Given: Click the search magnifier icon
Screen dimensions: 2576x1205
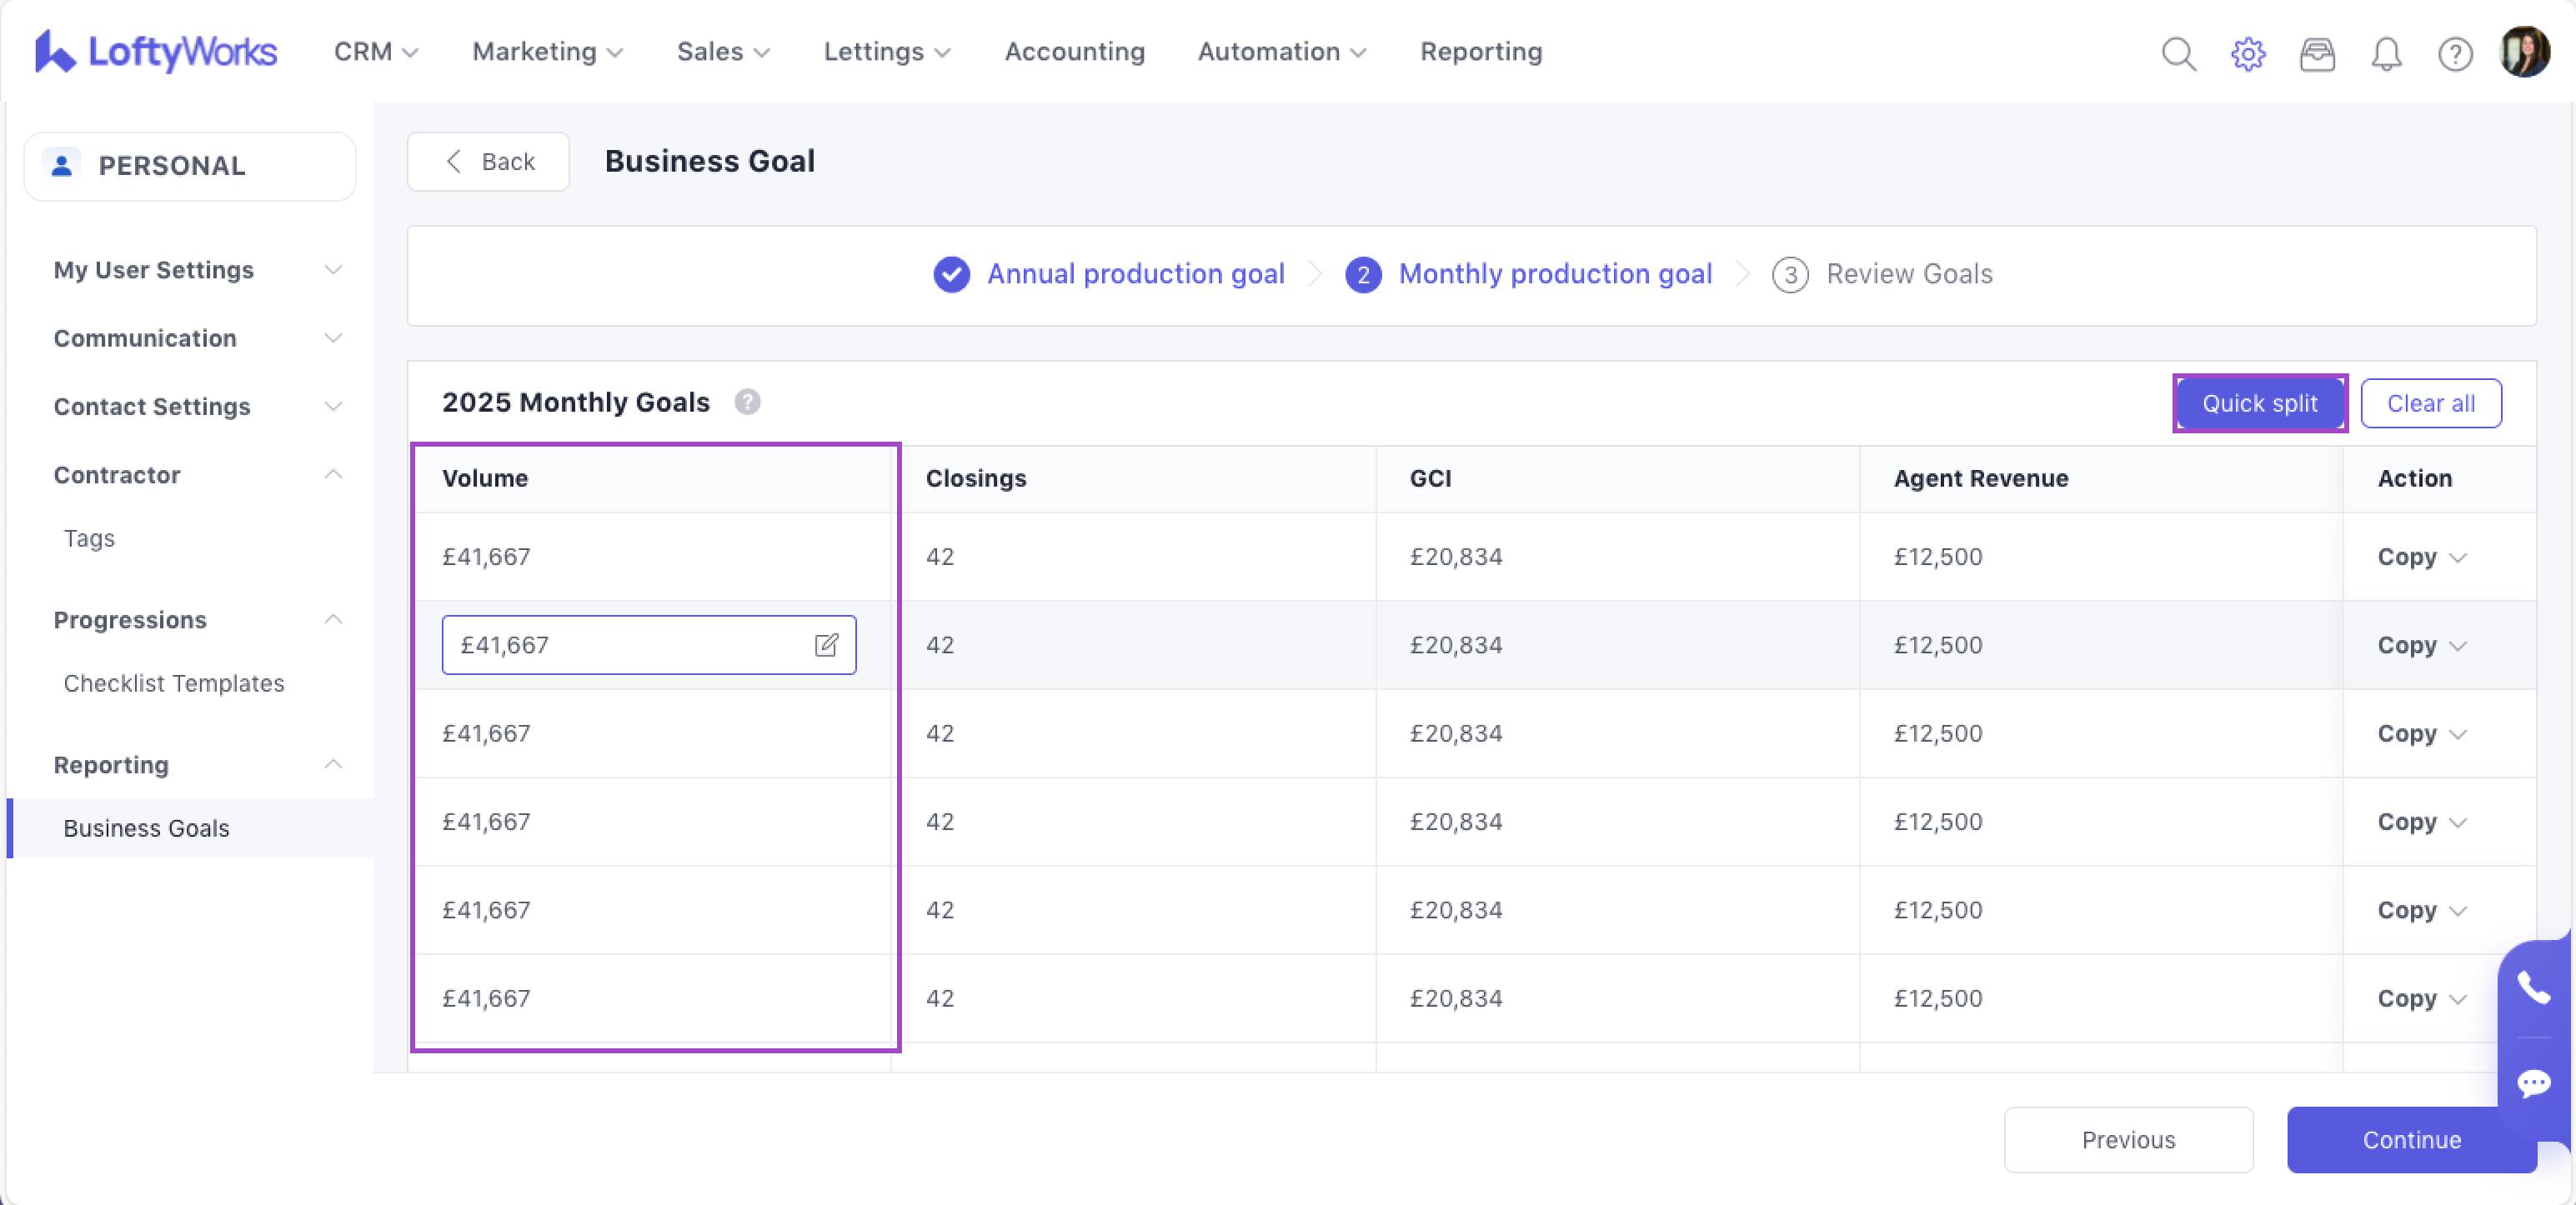Looking at the screenshot, I should [x=2178, y=53].
